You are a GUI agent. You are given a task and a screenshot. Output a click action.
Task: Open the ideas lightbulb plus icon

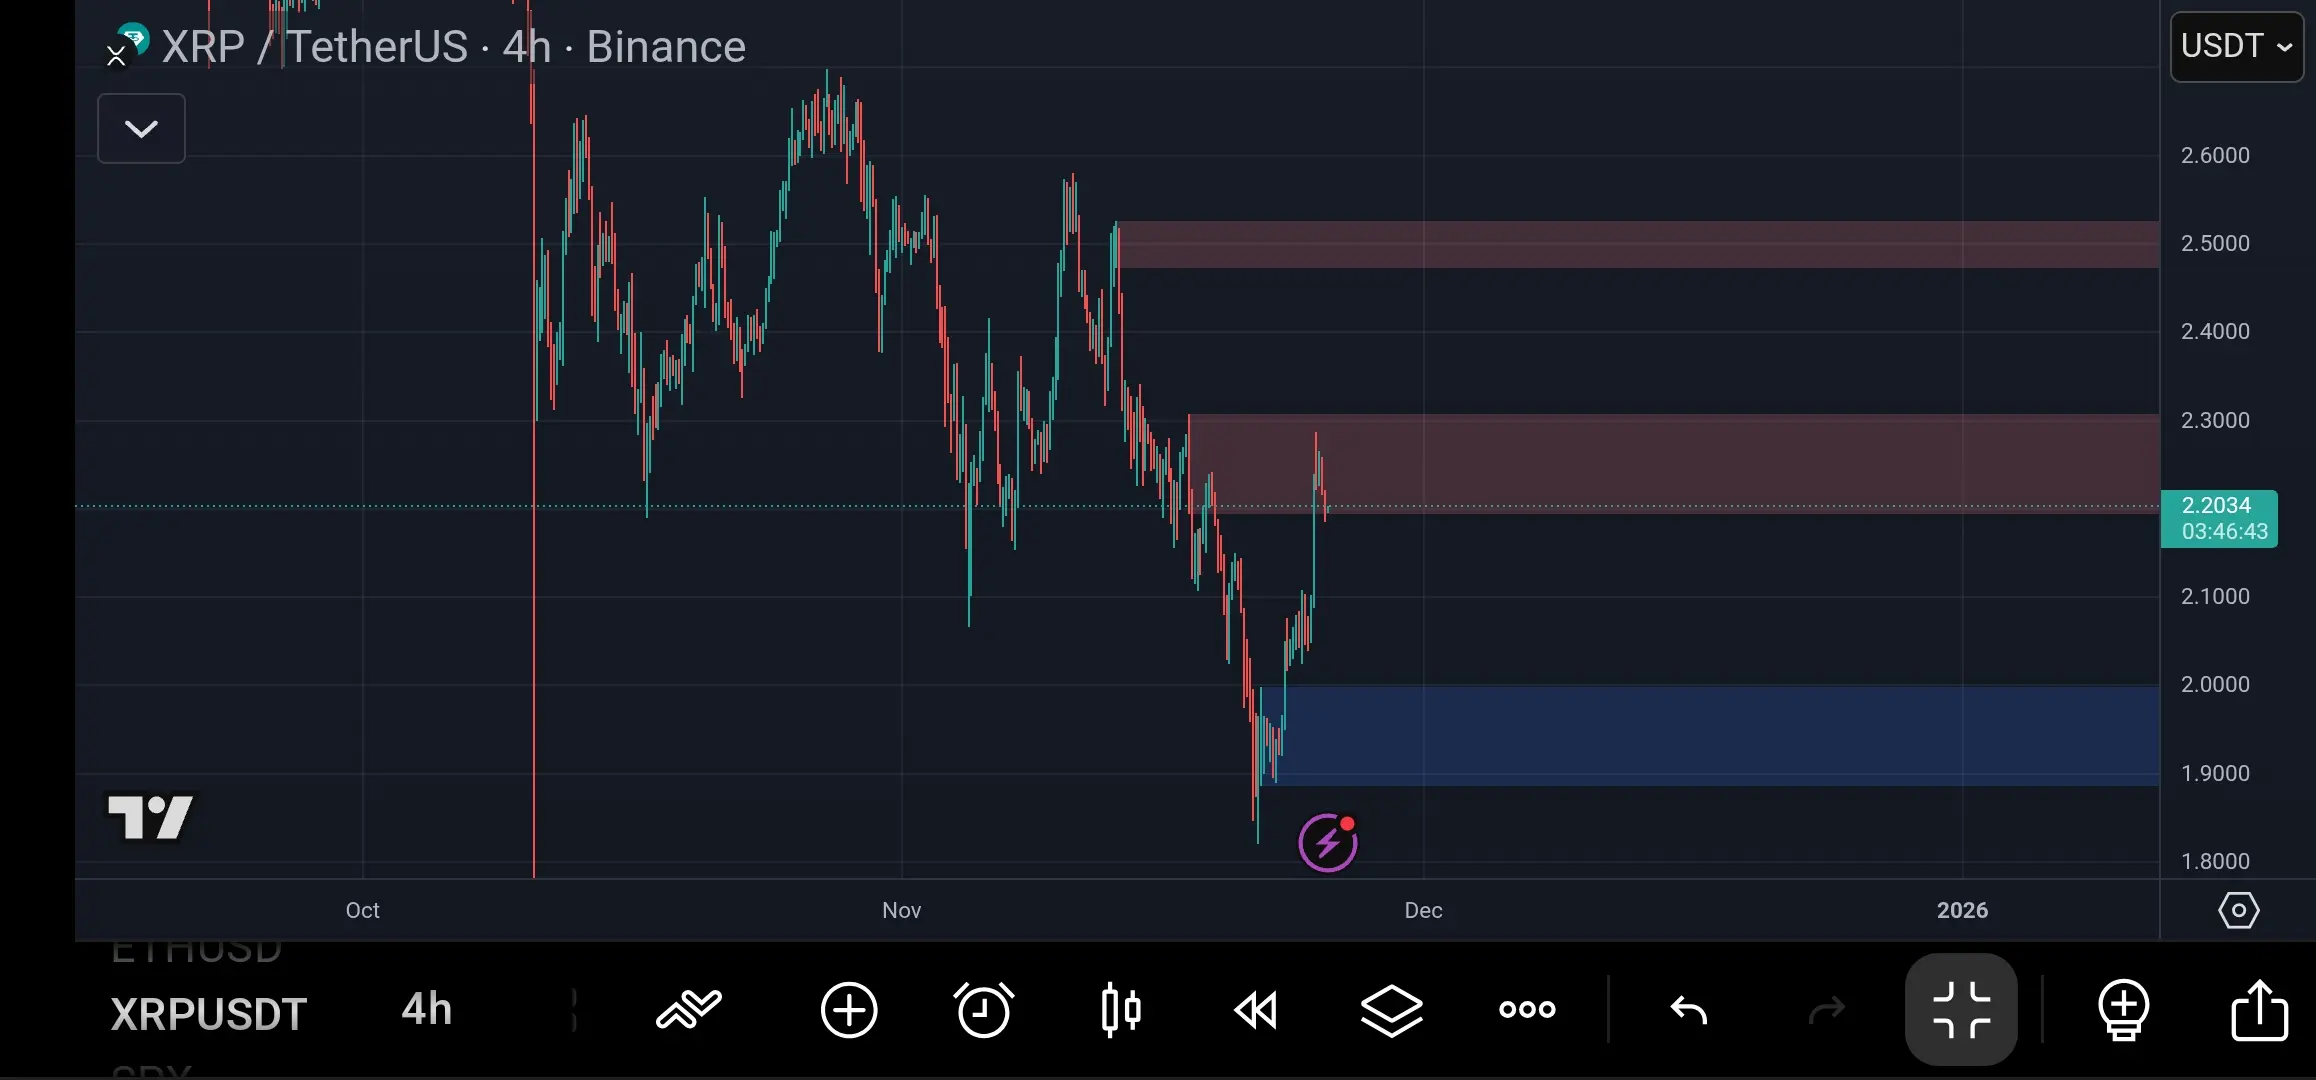(x=2123, y=1010)
